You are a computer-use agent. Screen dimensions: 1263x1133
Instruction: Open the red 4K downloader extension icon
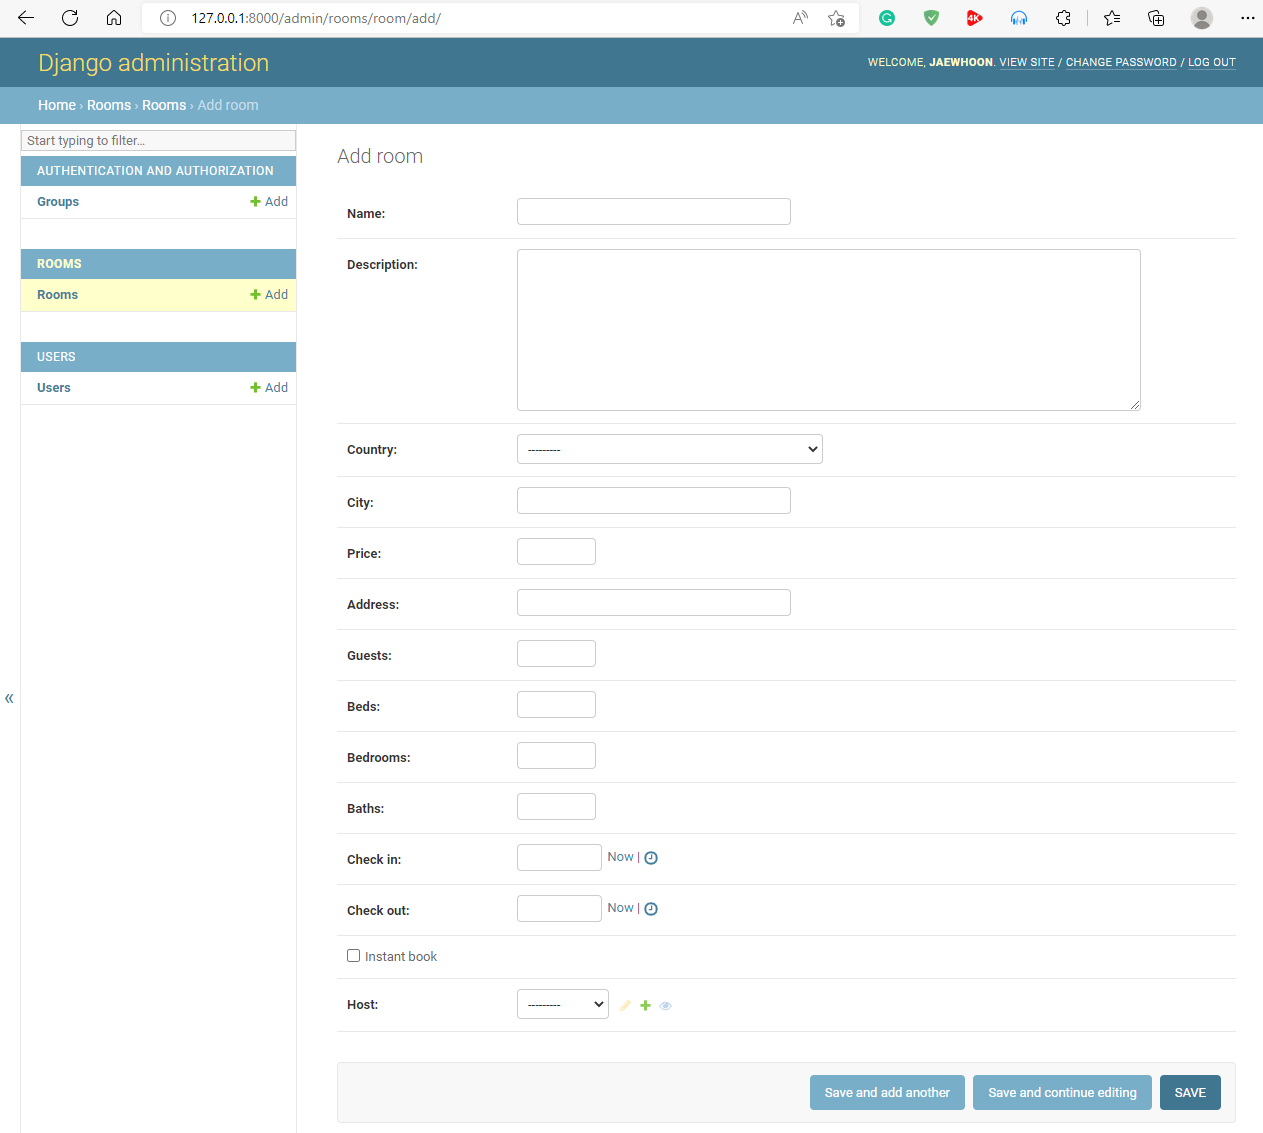(975, 18)
